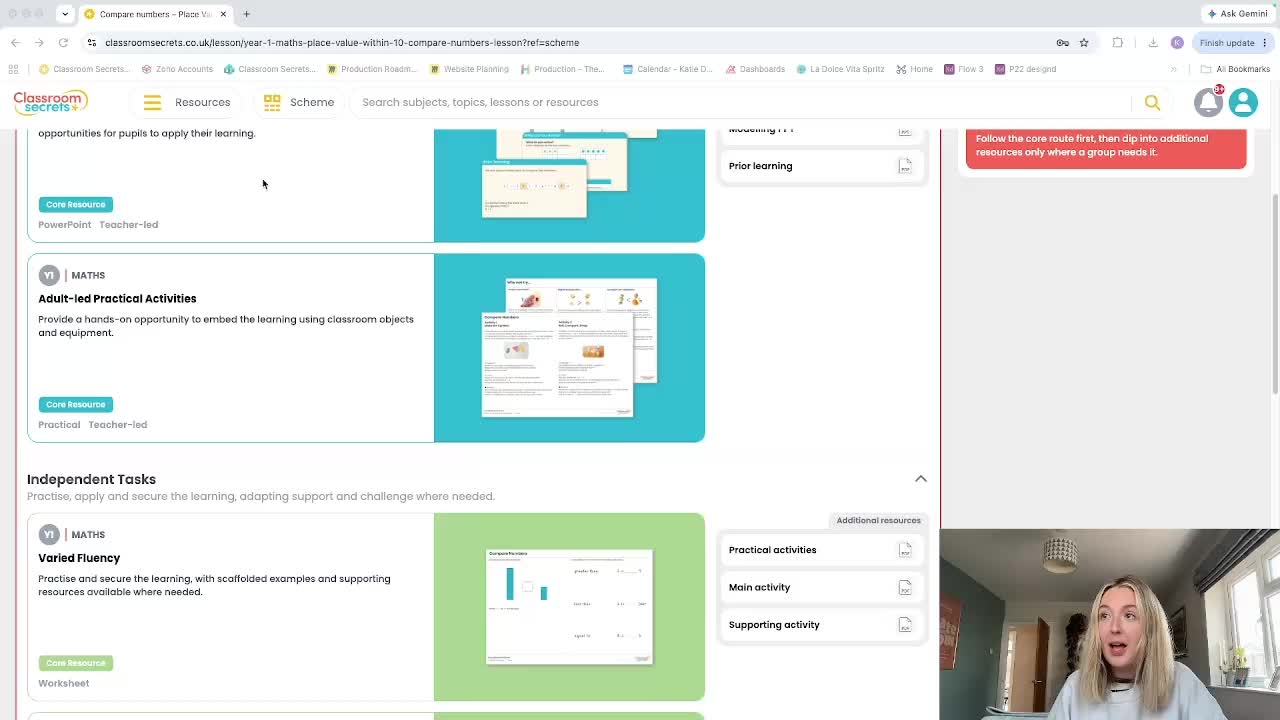Open the Adult-led Practical Activities title
The image size is (1280, 720).
click(117, 298)
